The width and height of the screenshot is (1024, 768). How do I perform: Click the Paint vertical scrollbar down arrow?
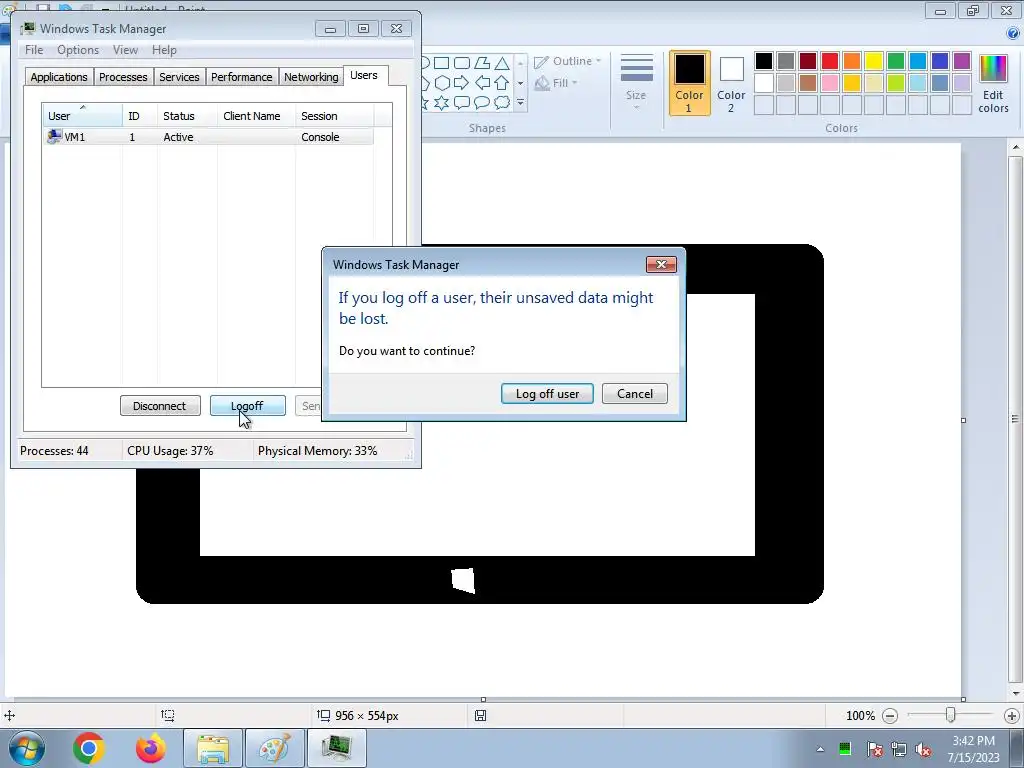click(1016, 693)
